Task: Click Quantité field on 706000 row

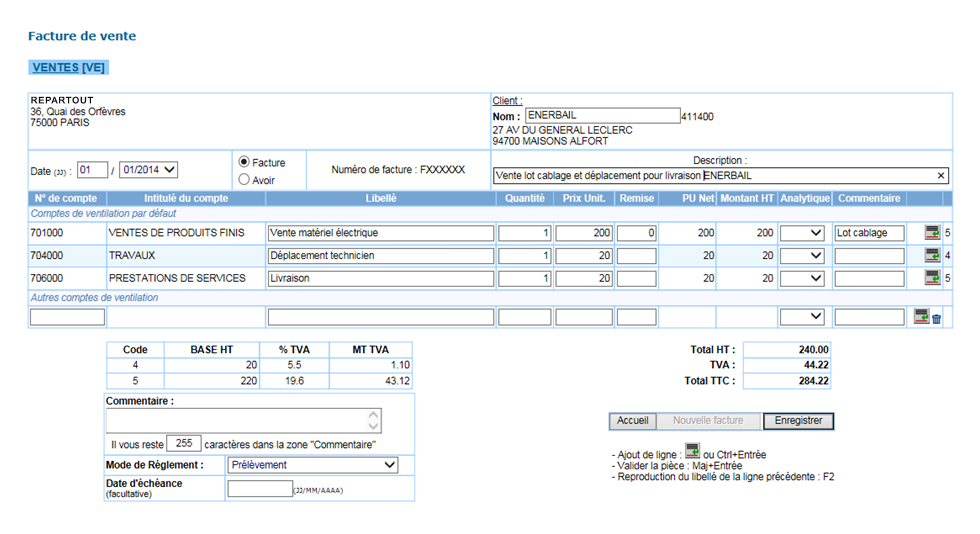Action: [x=524, y=278]
